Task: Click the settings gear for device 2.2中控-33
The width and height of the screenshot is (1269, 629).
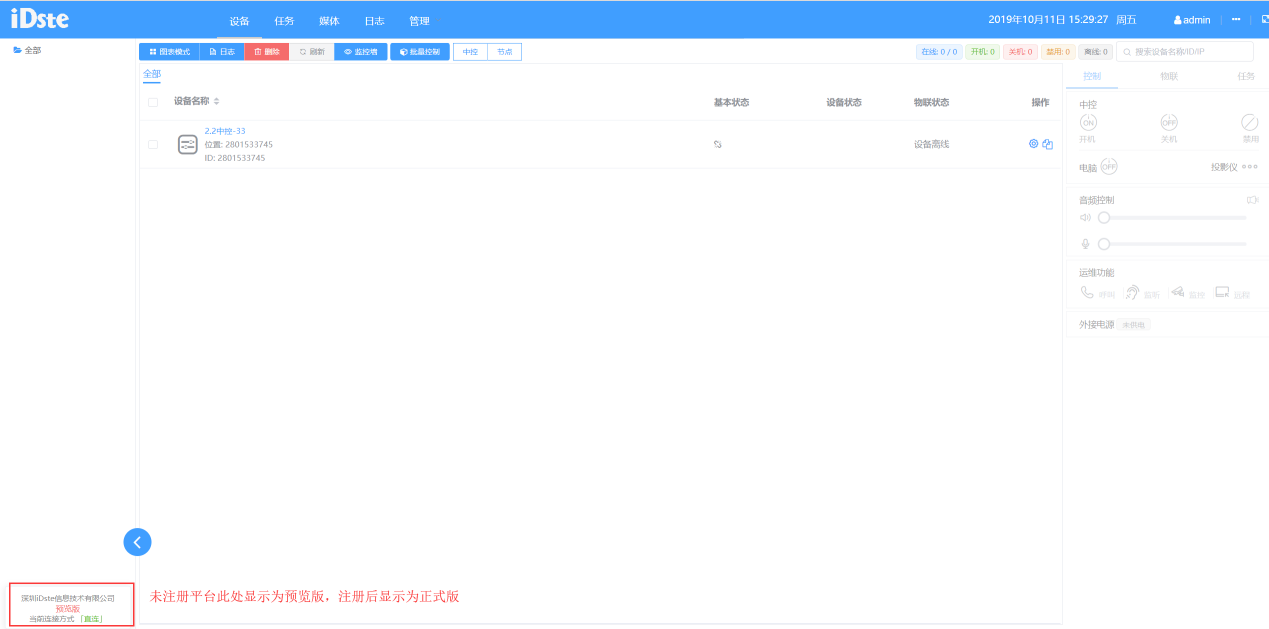Action: click(1034, 144)
